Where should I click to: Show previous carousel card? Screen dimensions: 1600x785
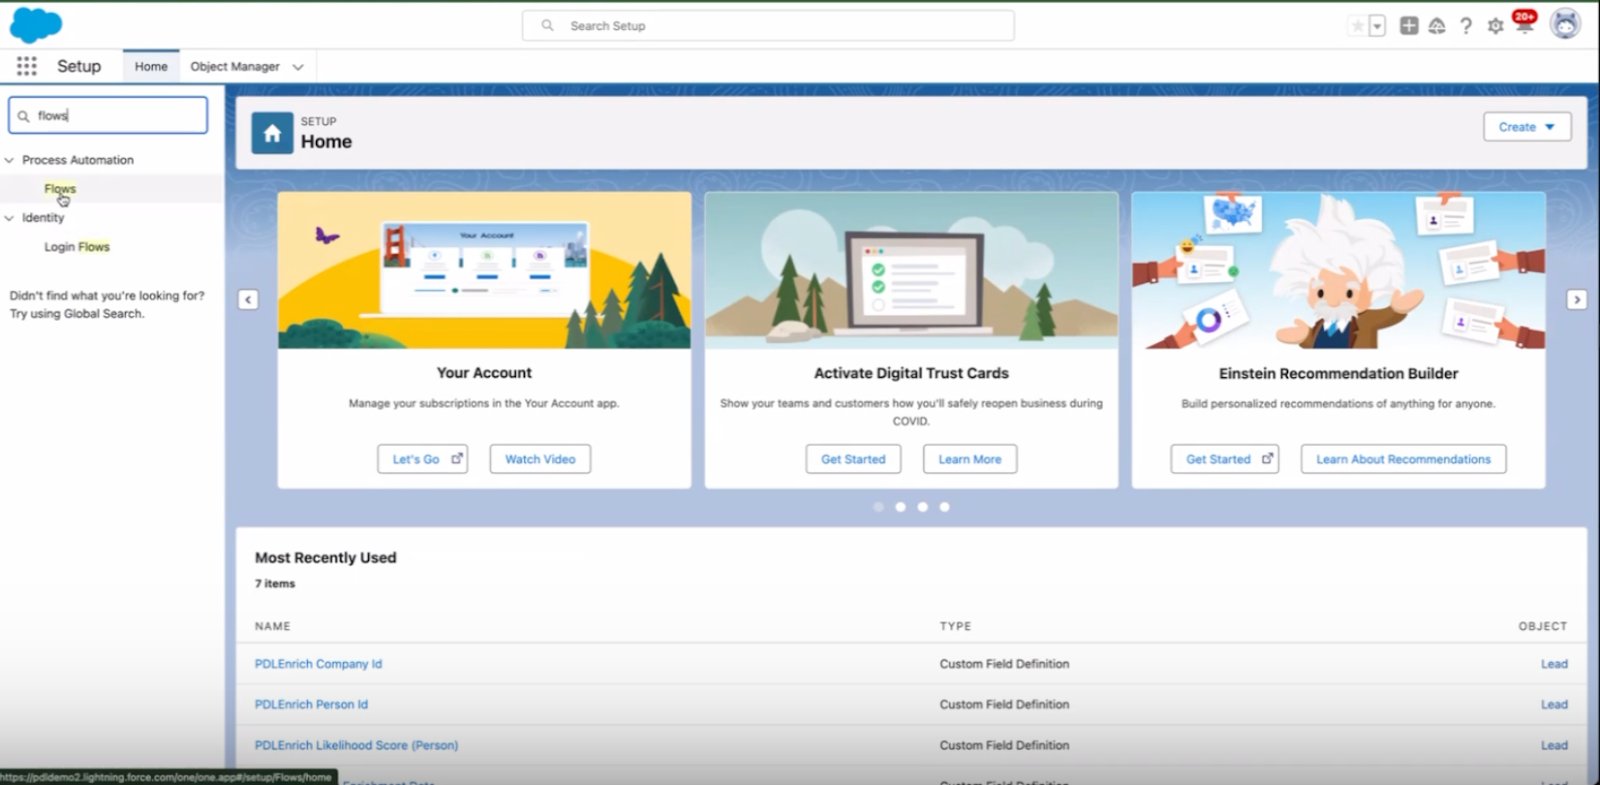(x=248, y=299)
